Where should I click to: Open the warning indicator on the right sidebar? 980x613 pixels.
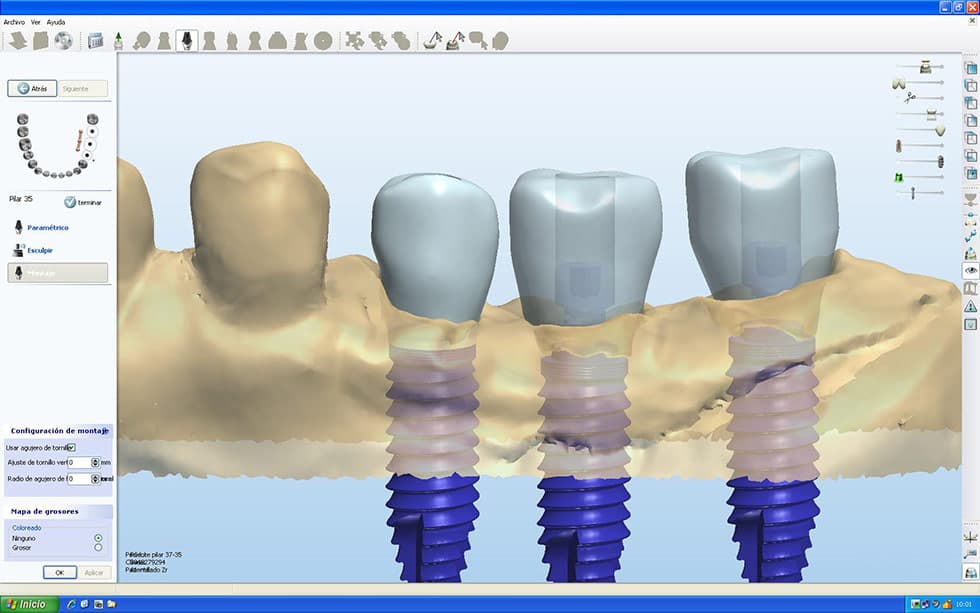[970, 304]
